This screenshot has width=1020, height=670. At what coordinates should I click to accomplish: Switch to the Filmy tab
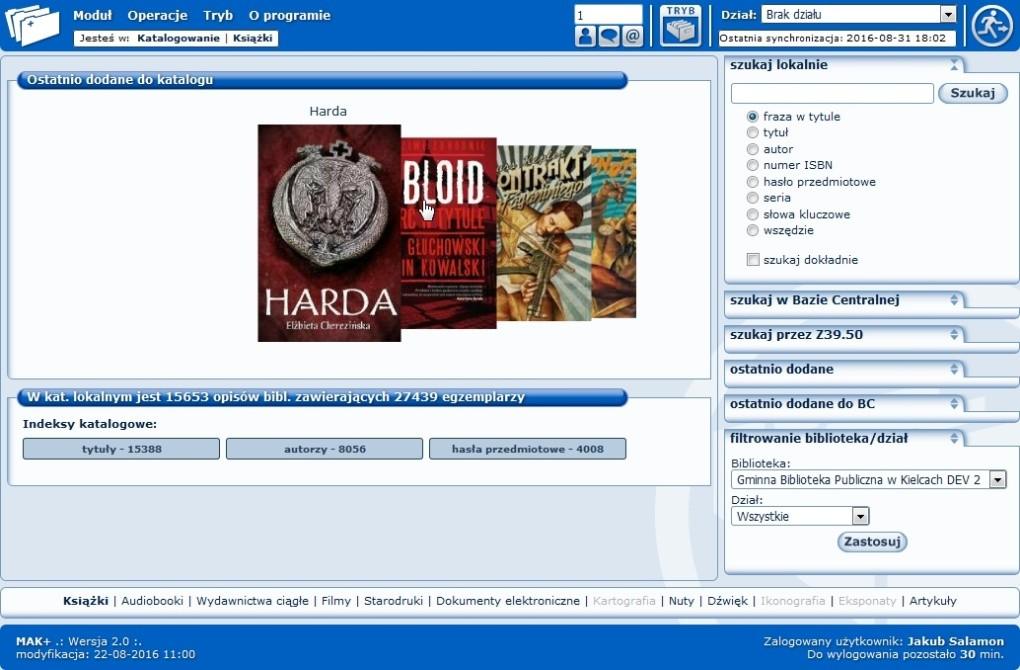(336, 601)
